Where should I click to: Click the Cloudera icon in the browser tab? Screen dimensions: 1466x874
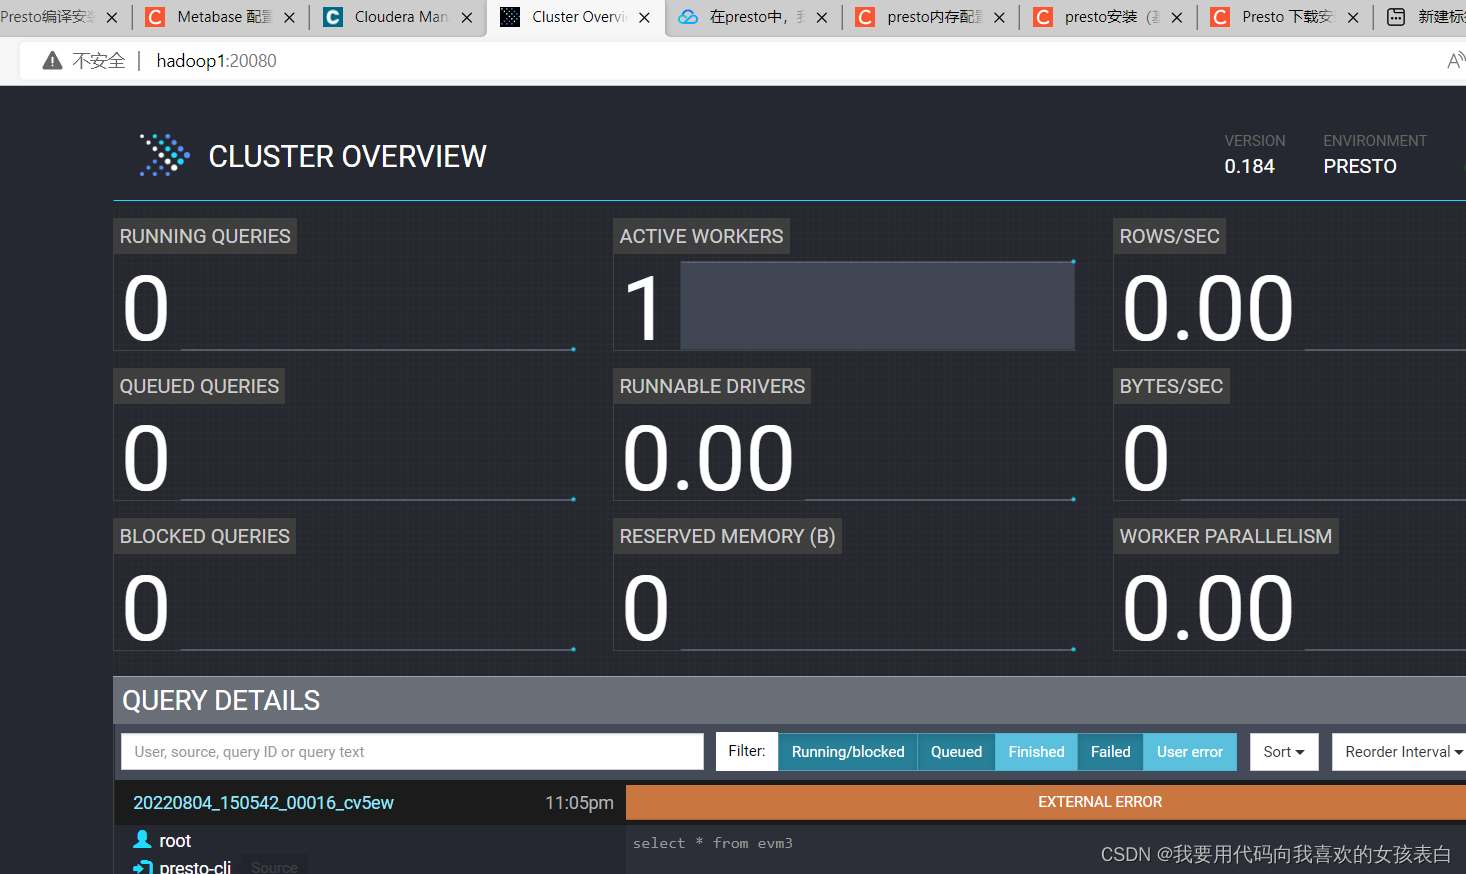coord(333,17)
